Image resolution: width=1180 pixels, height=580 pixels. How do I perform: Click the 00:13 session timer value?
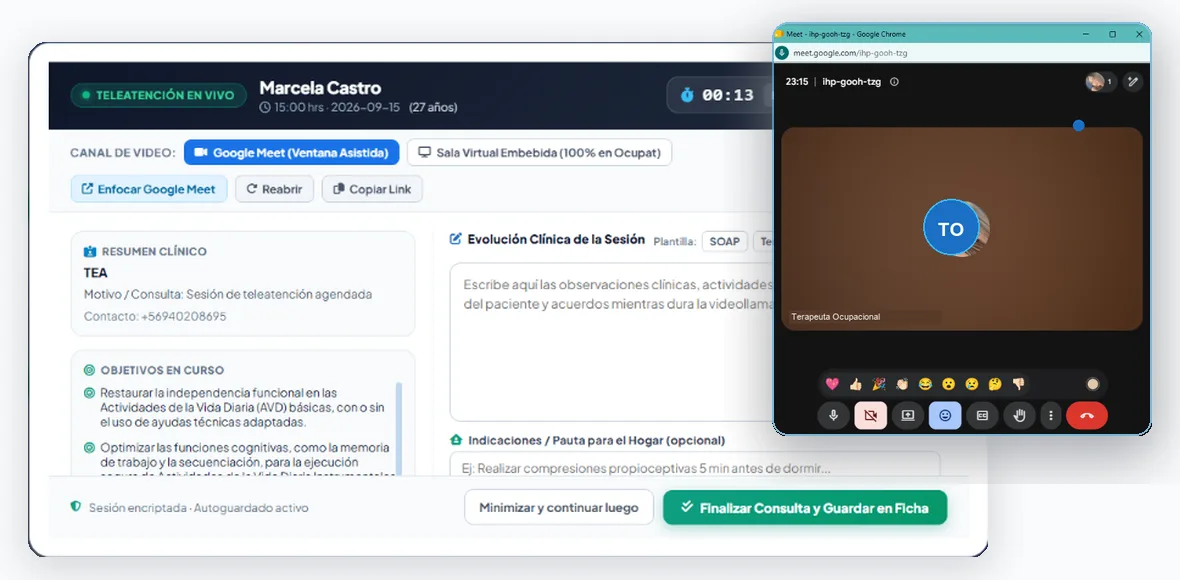[x=728, y=96]
